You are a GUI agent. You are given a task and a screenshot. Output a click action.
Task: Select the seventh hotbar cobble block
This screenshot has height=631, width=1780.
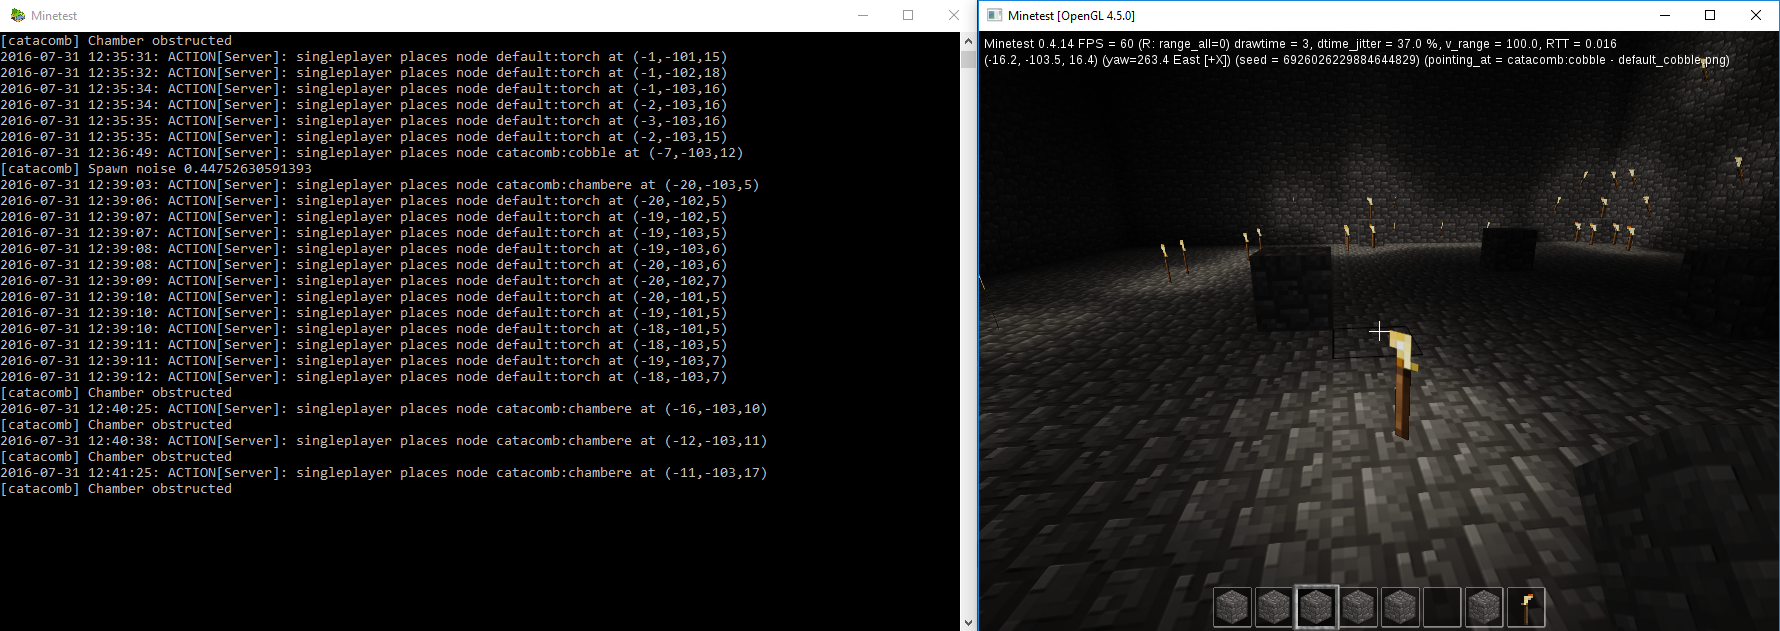pos(1484,607)
